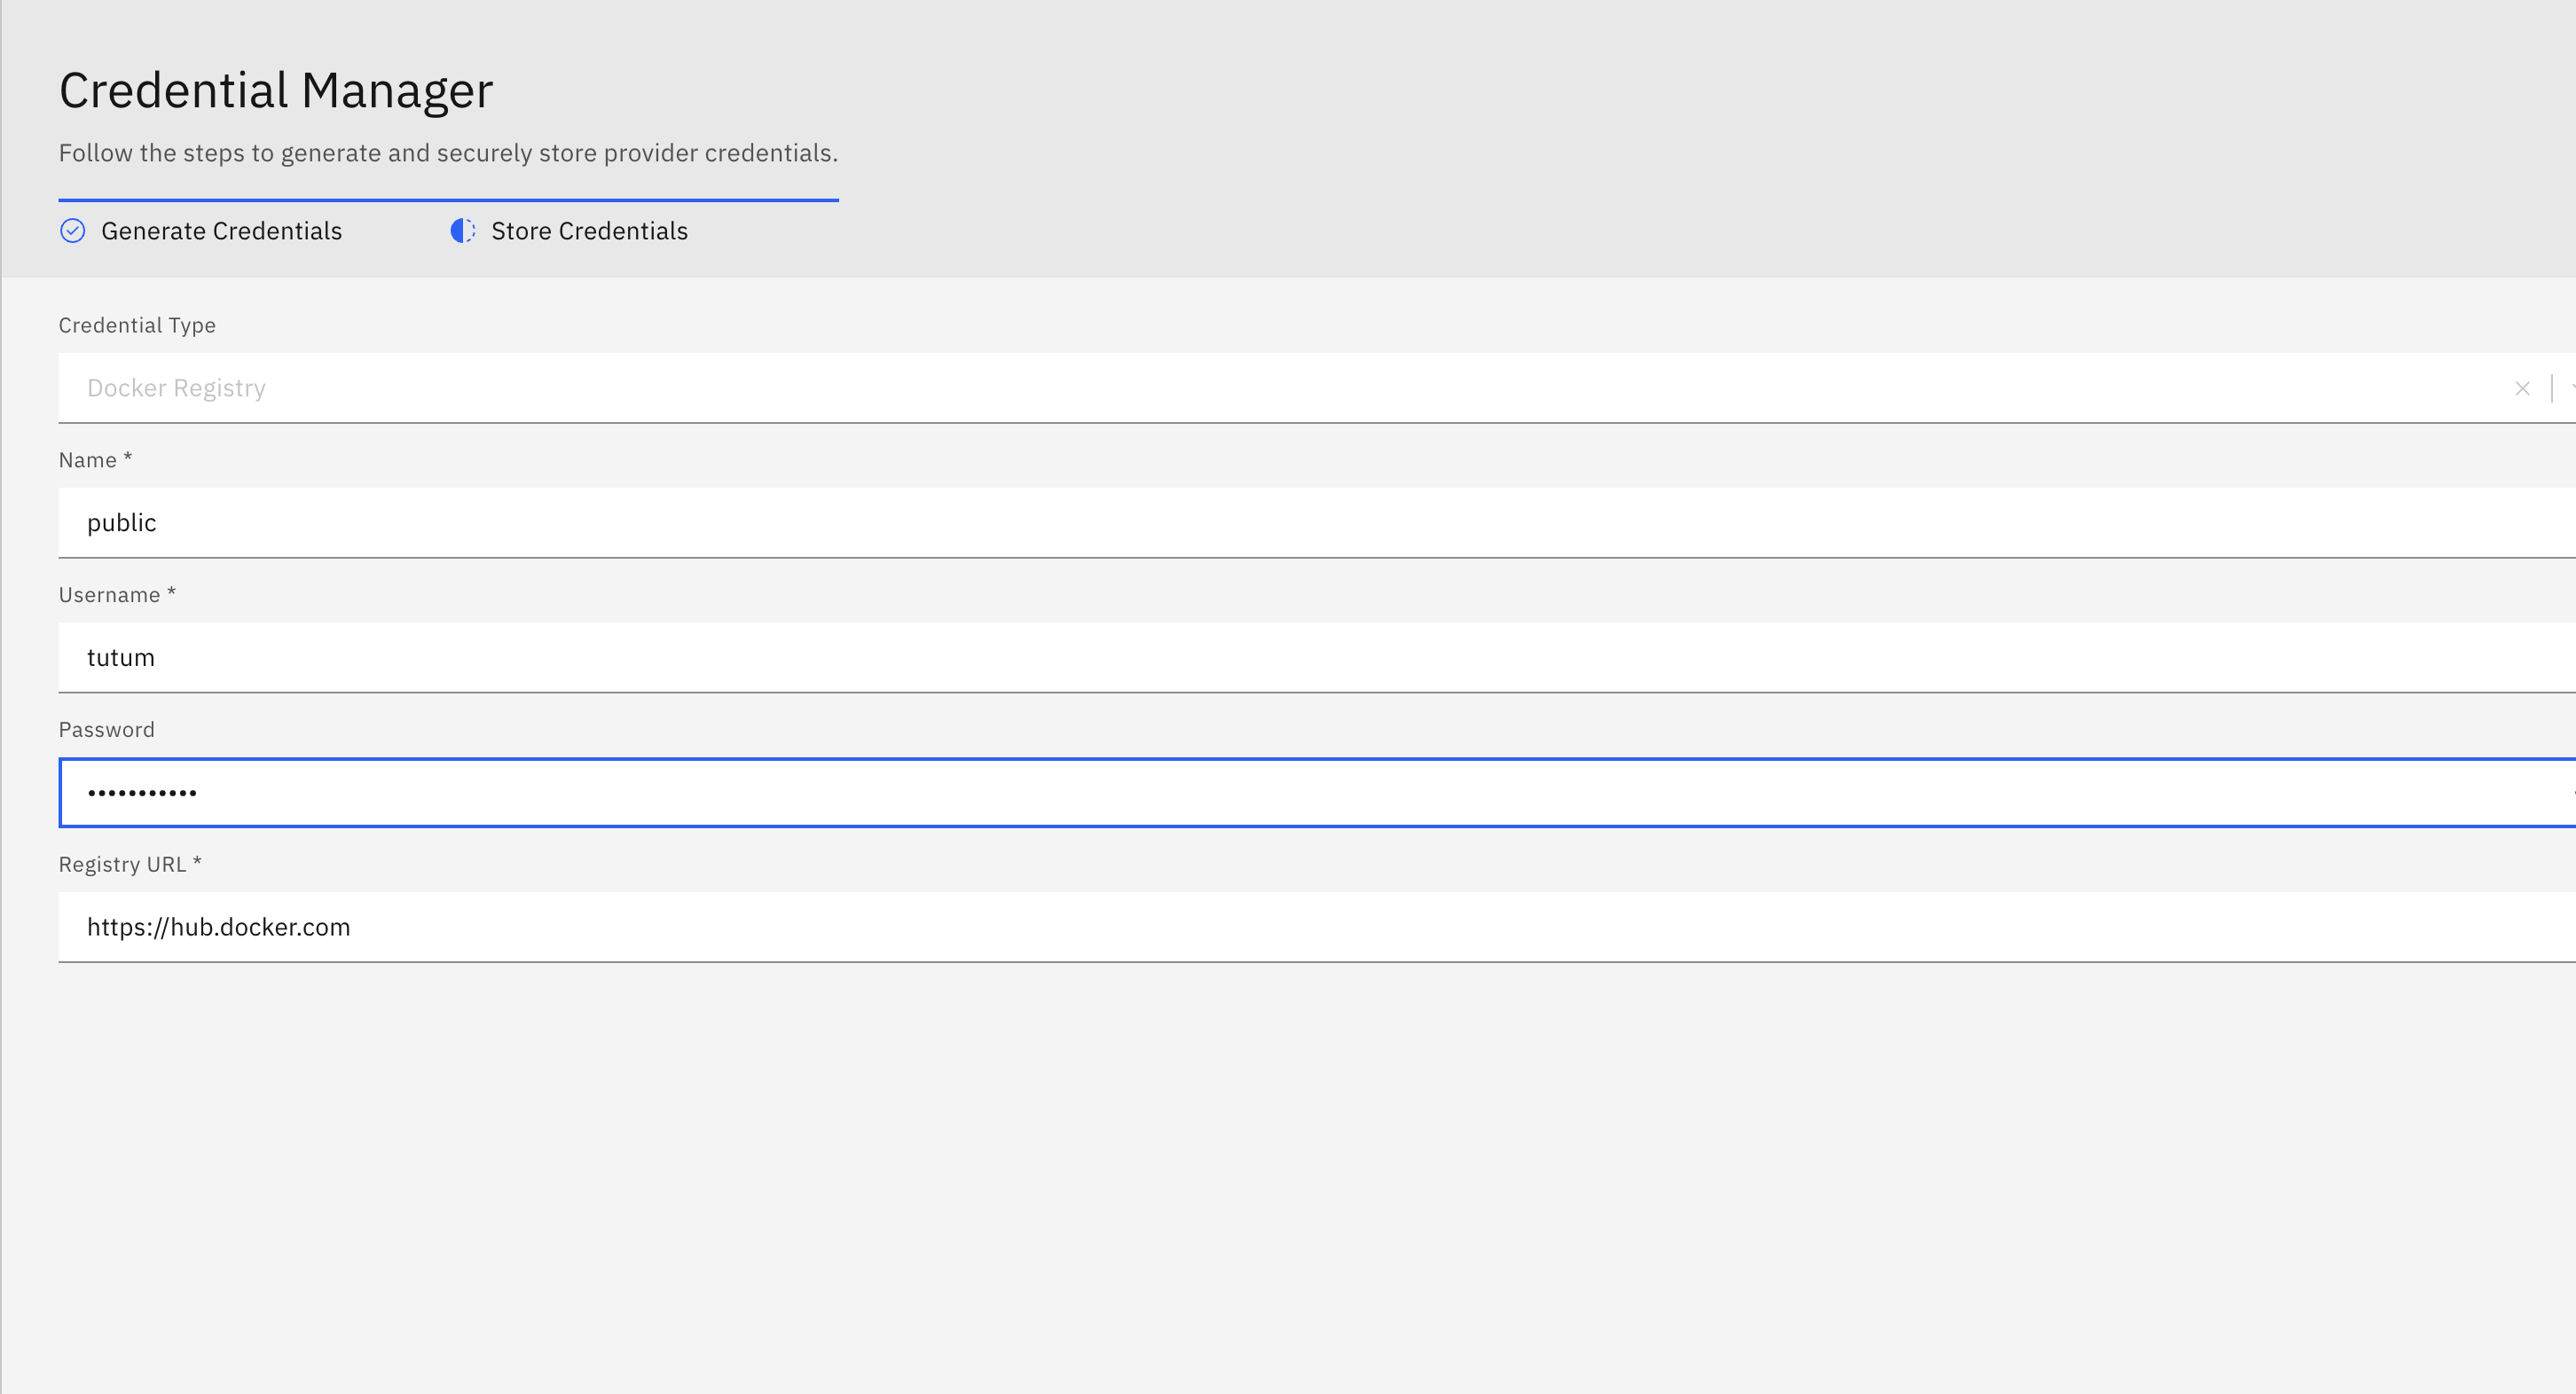
Task: Click inside the masked Password field
Action: point(1200,793)
